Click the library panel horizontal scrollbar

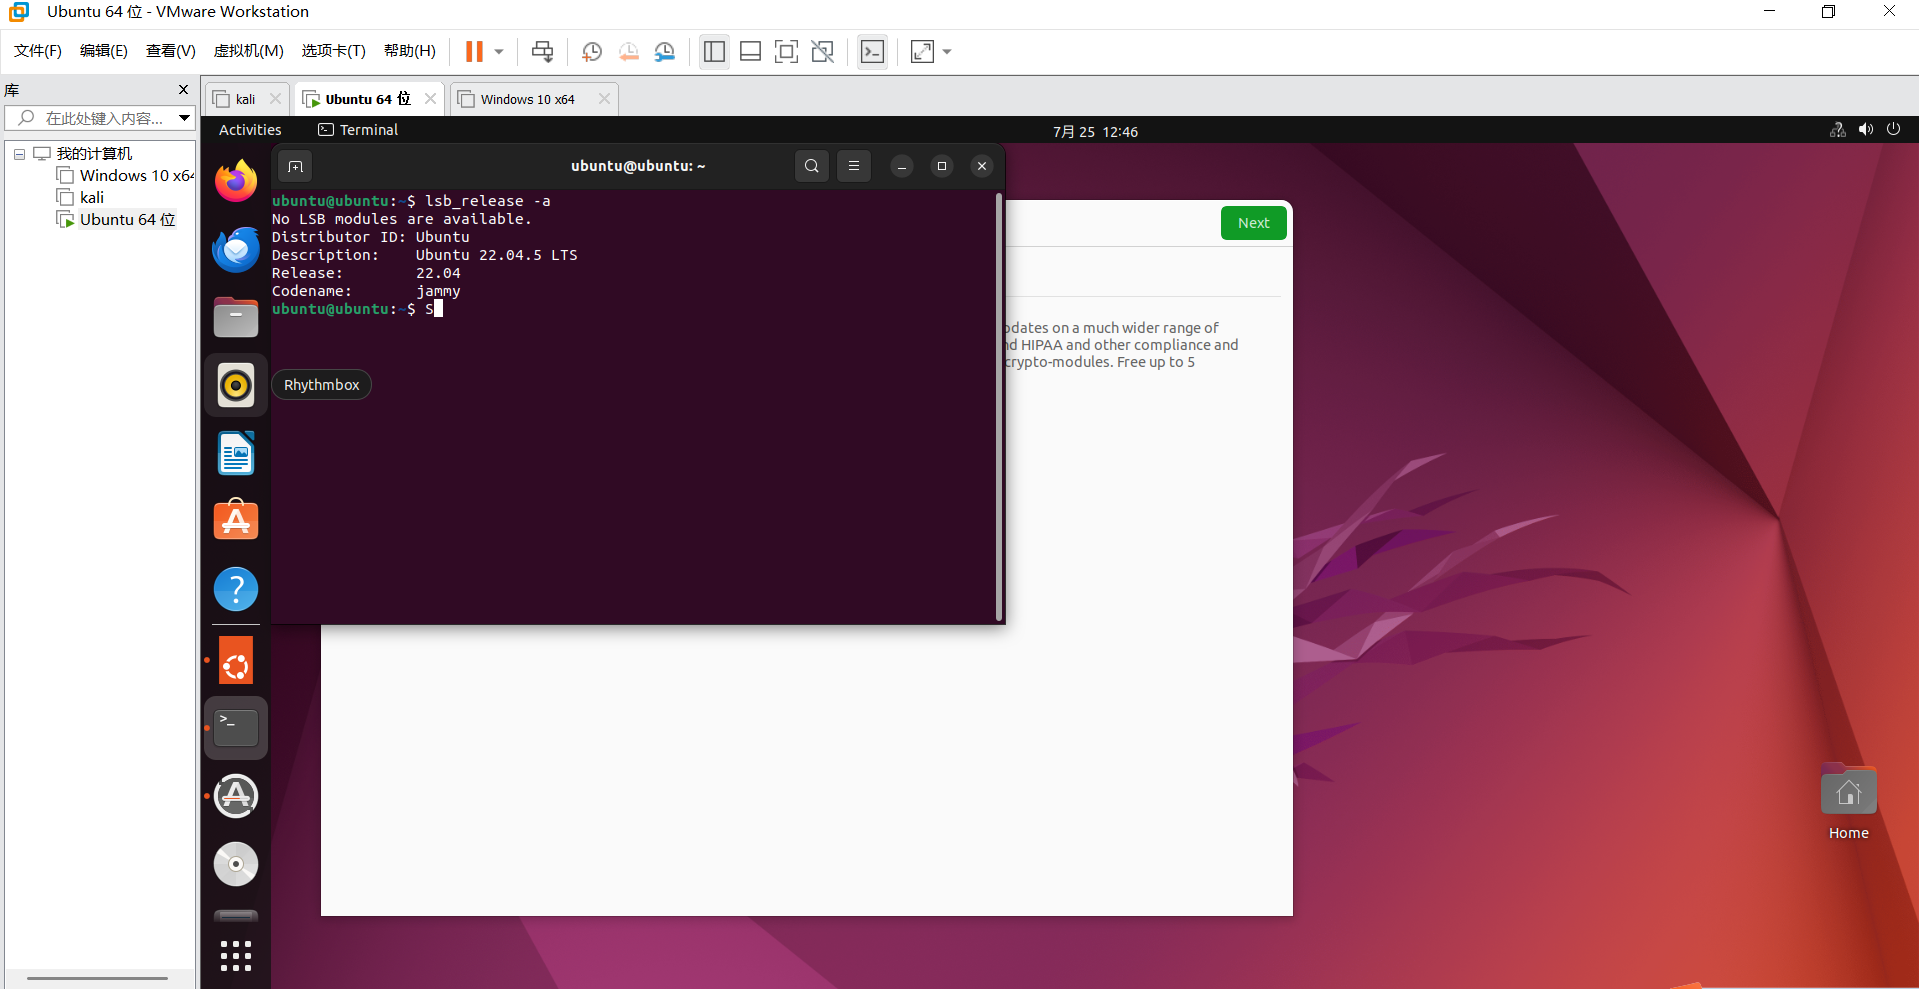point(97,978)
